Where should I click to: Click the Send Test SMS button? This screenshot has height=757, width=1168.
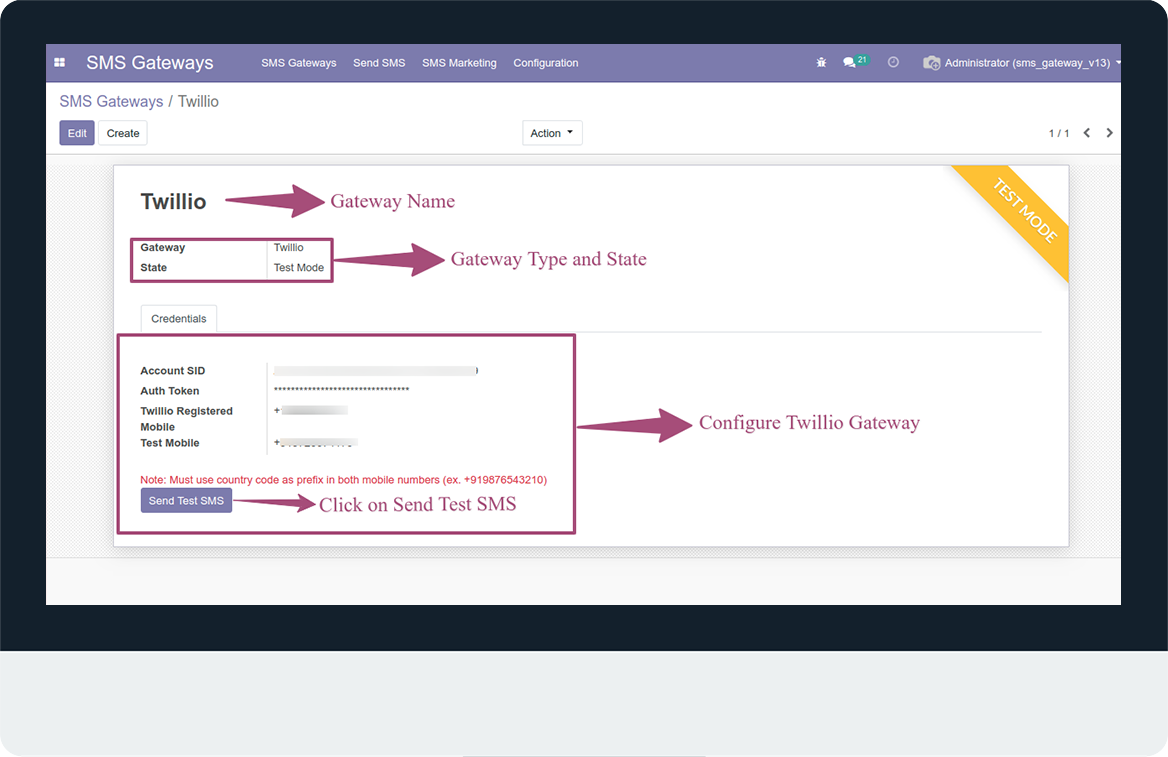tap(186, 501)
